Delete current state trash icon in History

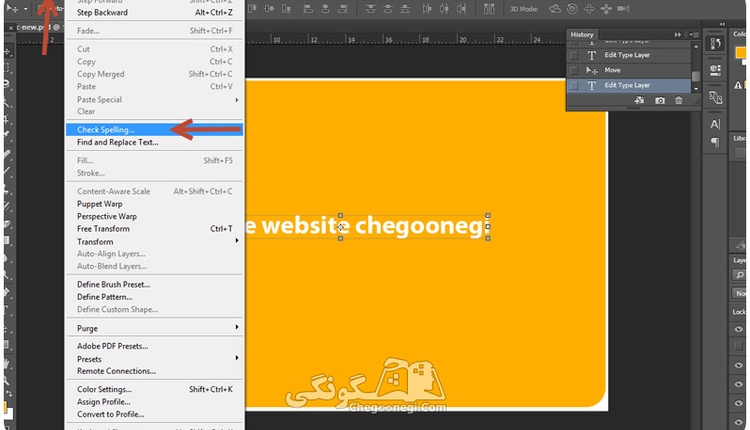(679, 100)
